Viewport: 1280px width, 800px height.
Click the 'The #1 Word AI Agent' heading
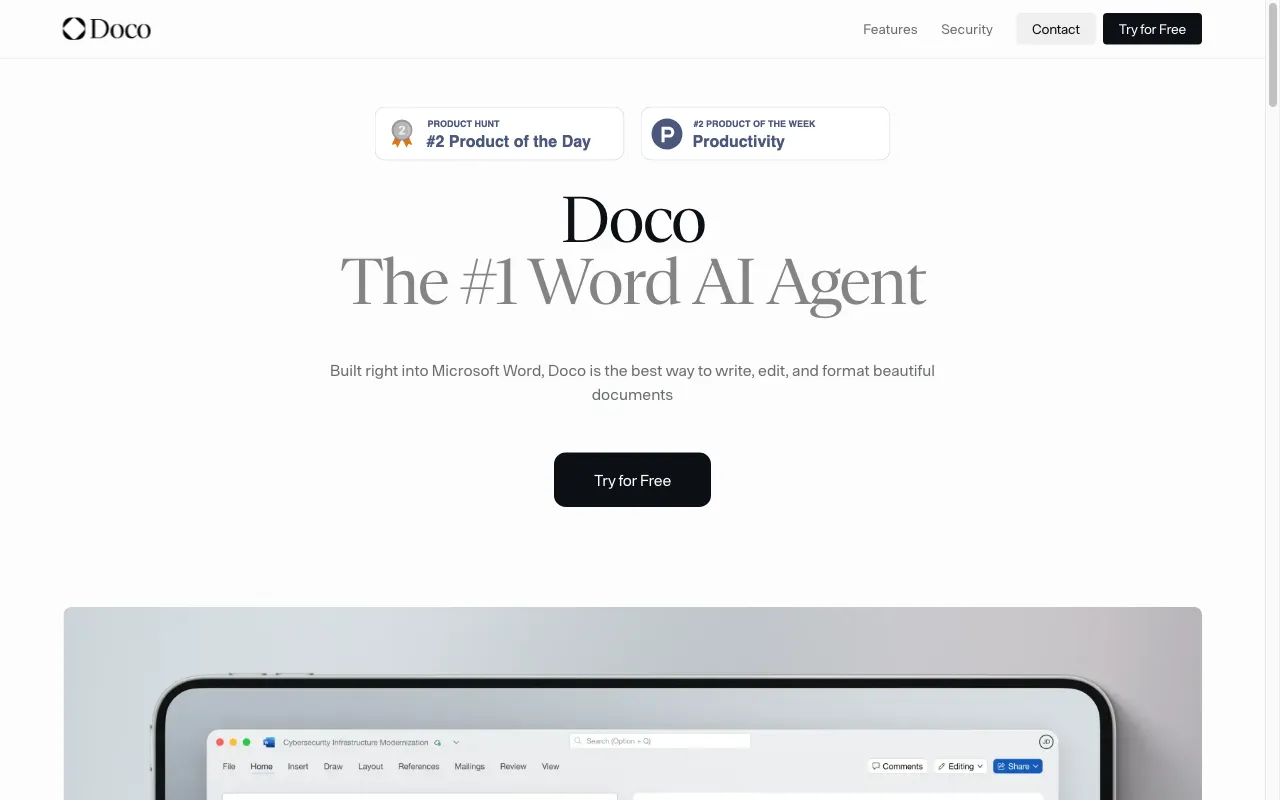point(633,283)
